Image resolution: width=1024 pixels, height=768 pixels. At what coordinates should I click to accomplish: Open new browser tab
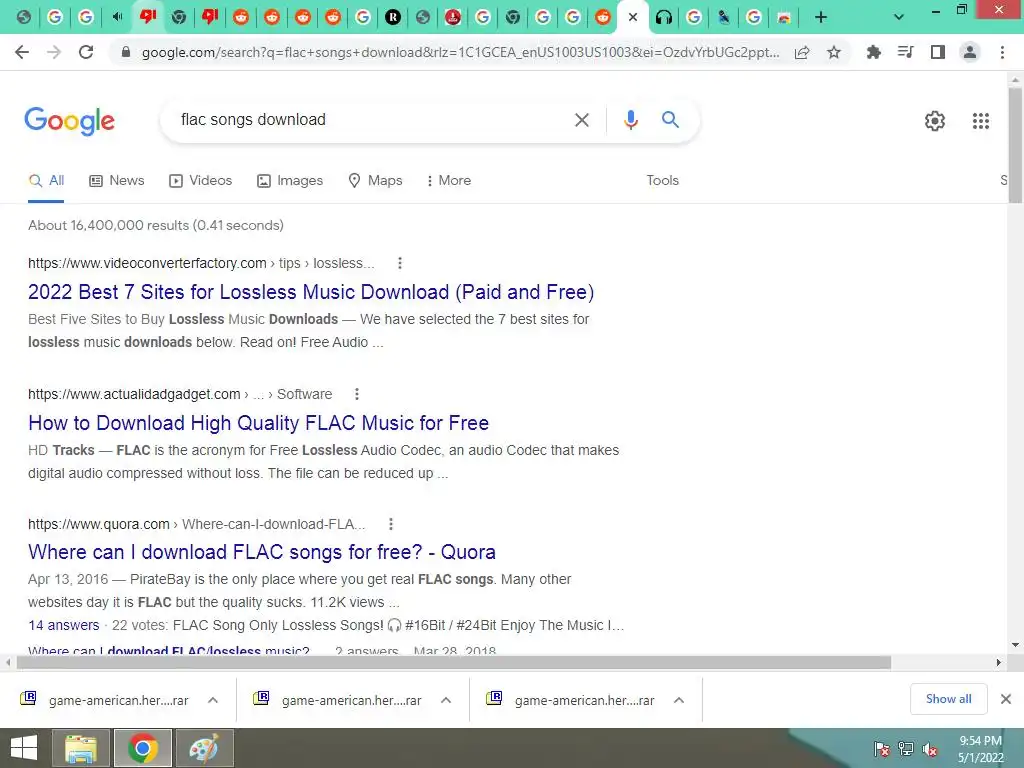[821, 18]
